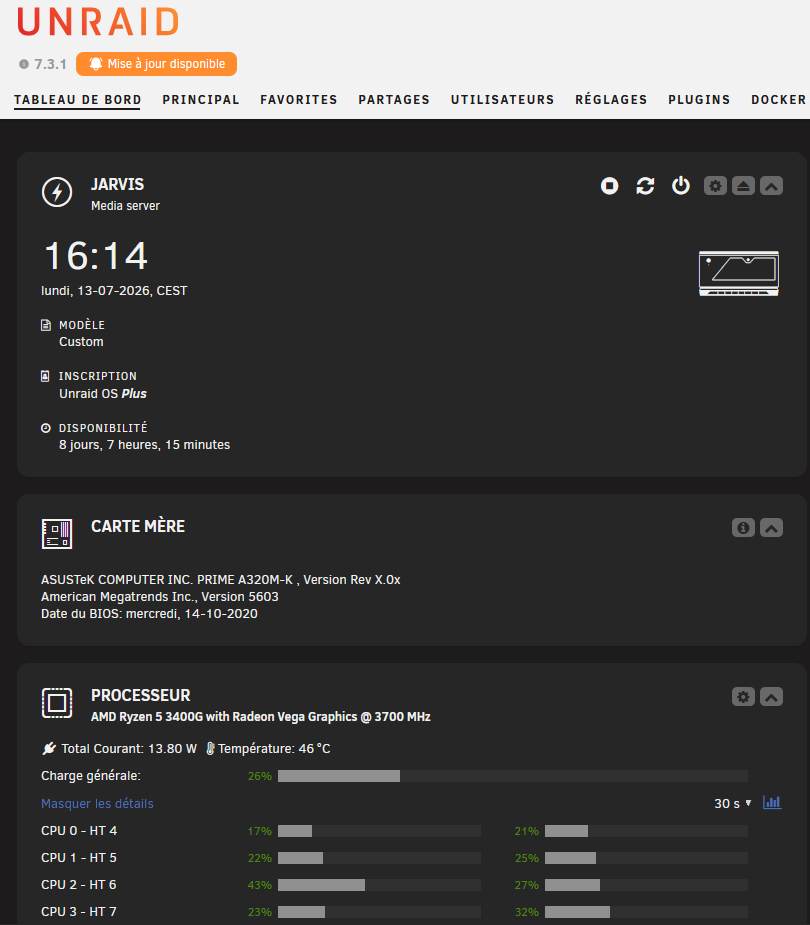This screenshot has width=810, height=925.
Task: Show motherboard info with the info icon
Action: click(x=743, y=527)
